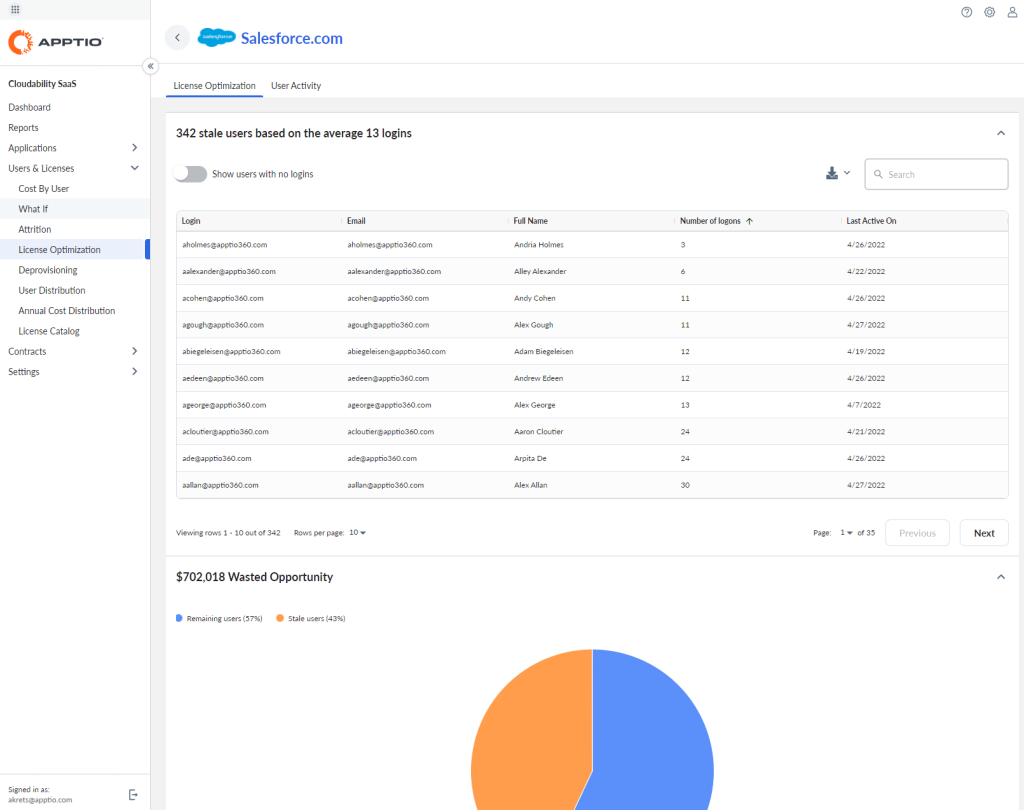Open the settings gear icon top right
This screenshot has width=1024, height=810.
coord(989,12)
